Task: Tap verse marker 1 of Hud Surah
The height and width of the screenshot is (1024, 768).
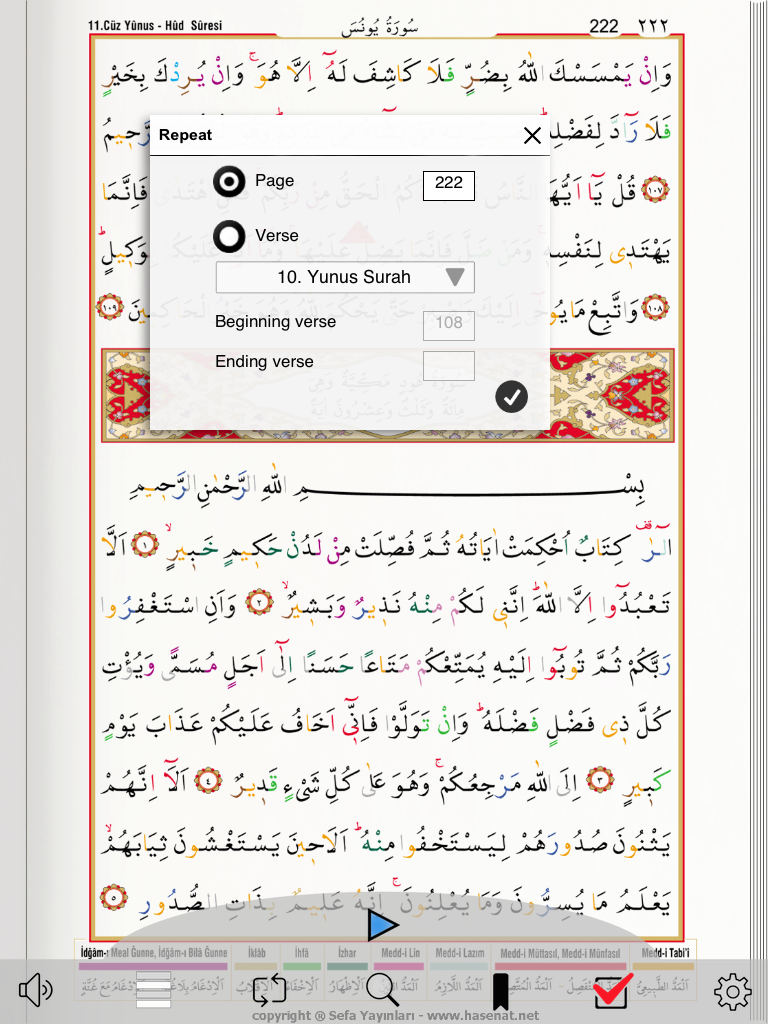Action: pos(144,545)
